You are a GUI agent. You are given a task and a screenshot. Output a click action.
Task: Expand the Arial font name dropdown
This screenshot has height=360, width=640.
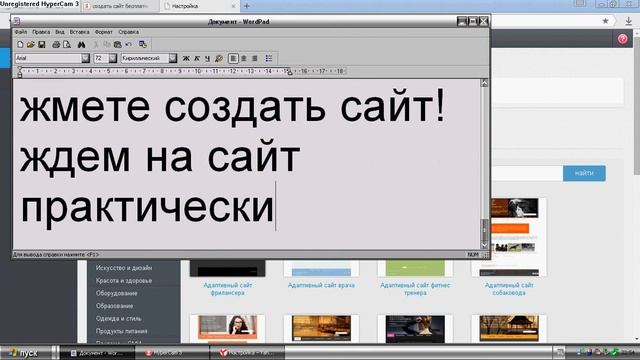pos(85,58)
